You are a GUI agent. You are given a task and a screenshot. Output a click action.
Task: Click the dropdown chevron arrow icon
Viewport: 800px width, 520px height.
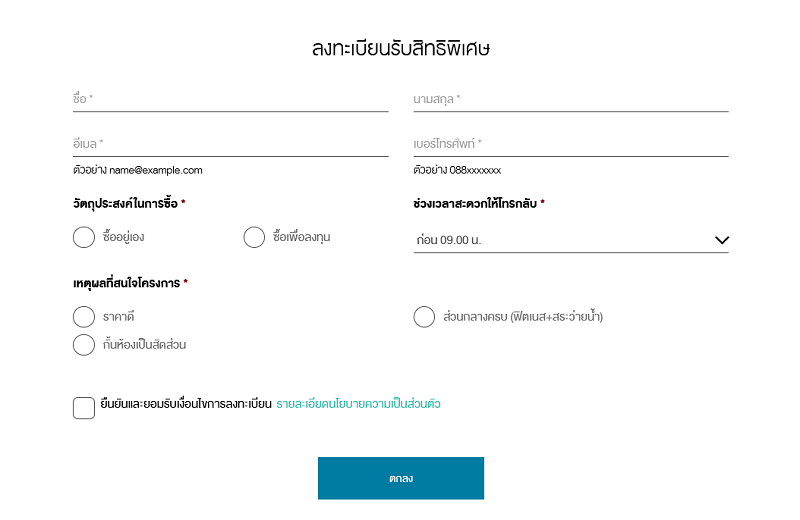tap(722, 240)
